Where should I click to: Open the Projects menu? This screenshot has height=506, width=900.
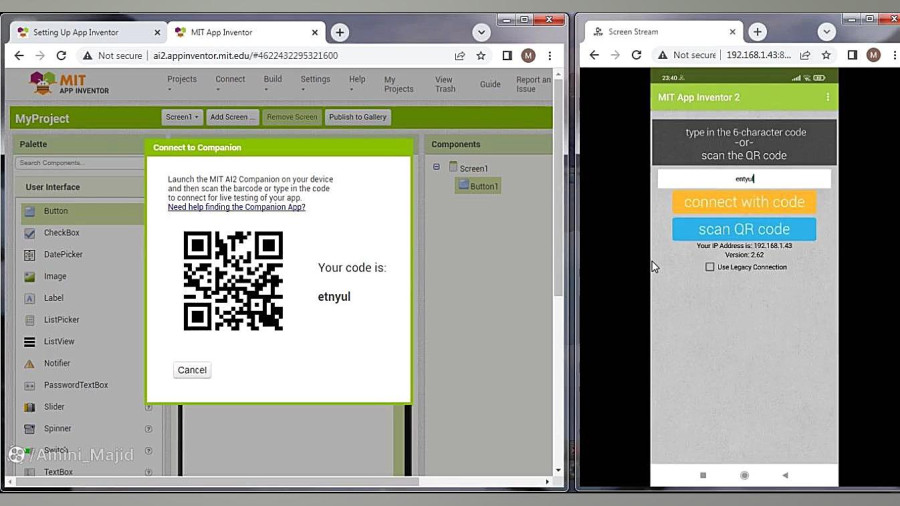[x=181, y=83]
